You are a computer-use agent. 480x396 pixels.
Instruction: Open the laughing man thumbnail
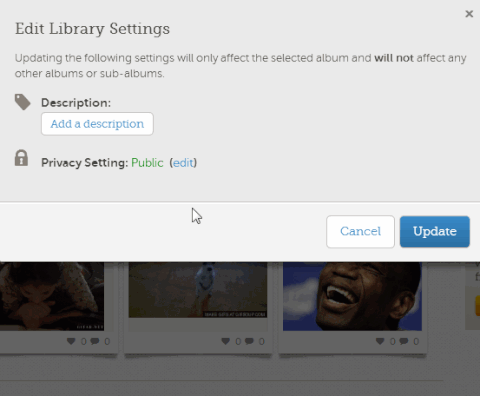(352, 296)
